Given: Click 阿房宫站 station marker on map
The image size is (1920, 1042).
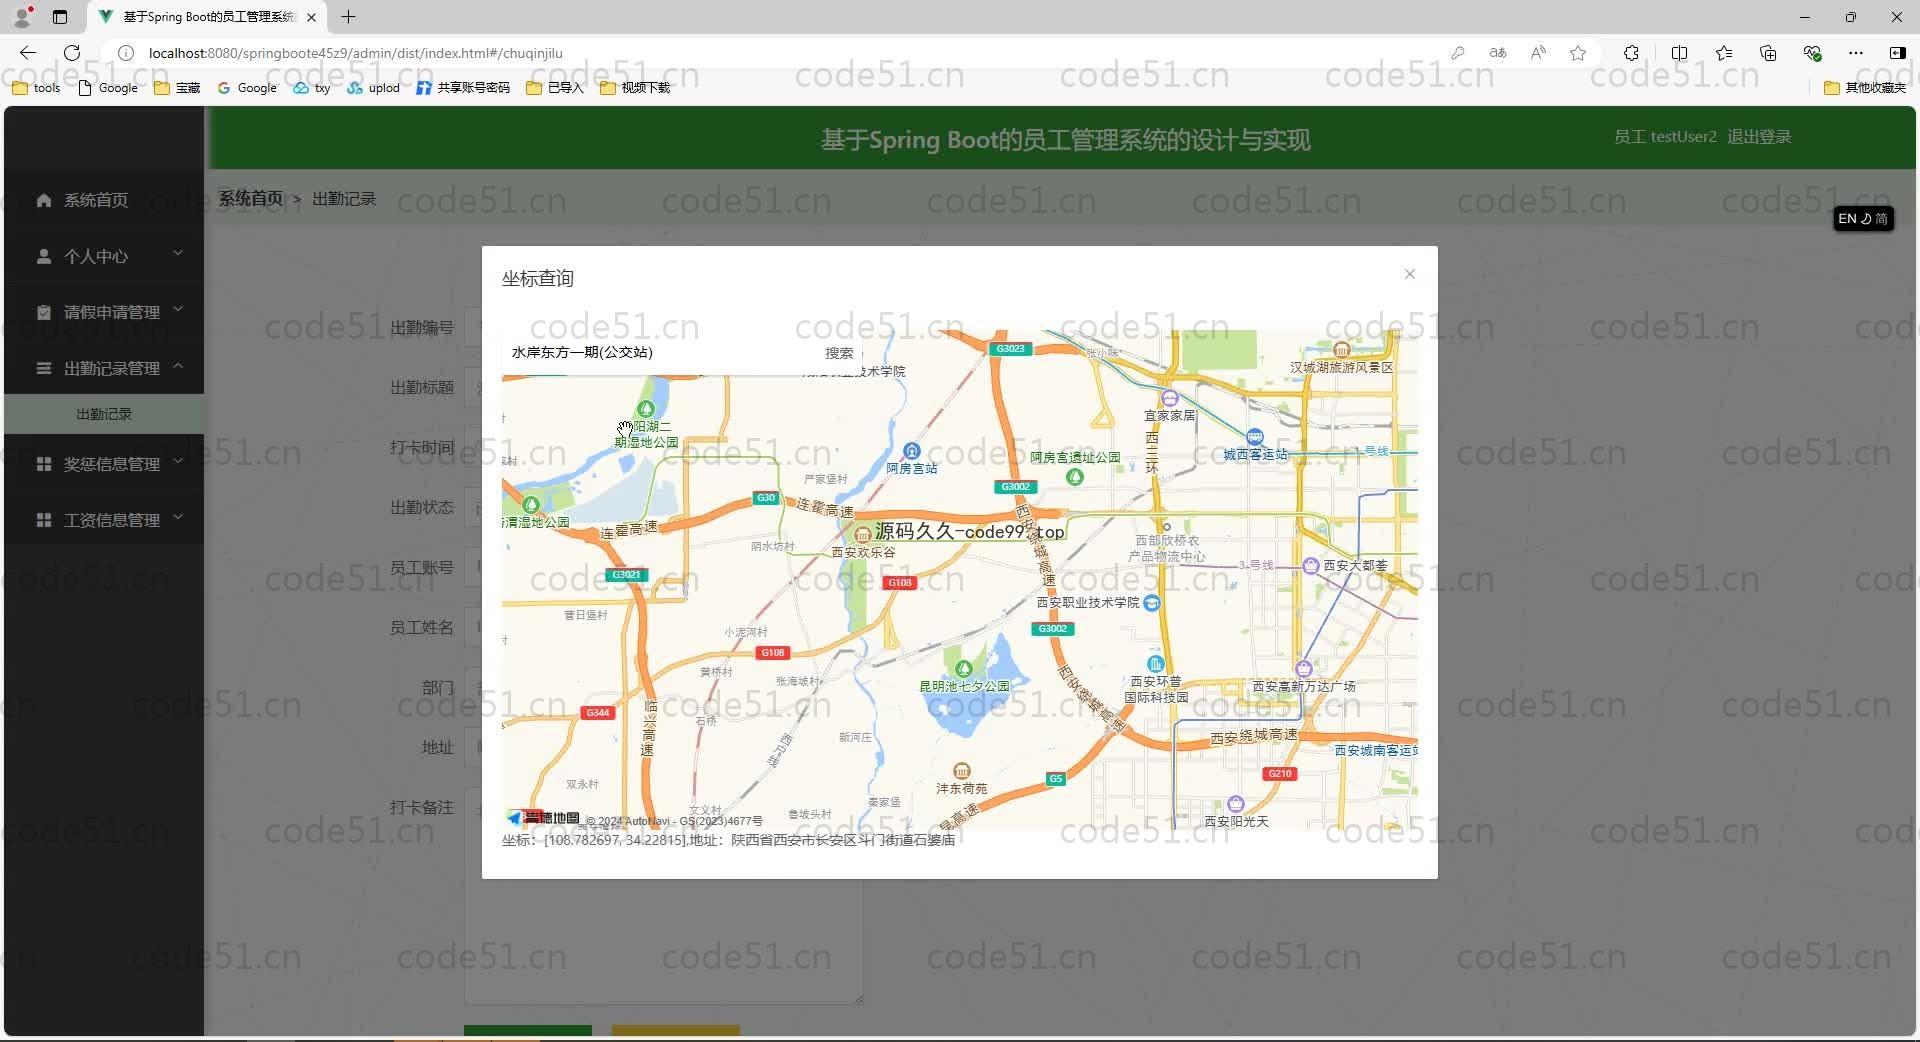Looking at the screenshot, I should (911, 451).
